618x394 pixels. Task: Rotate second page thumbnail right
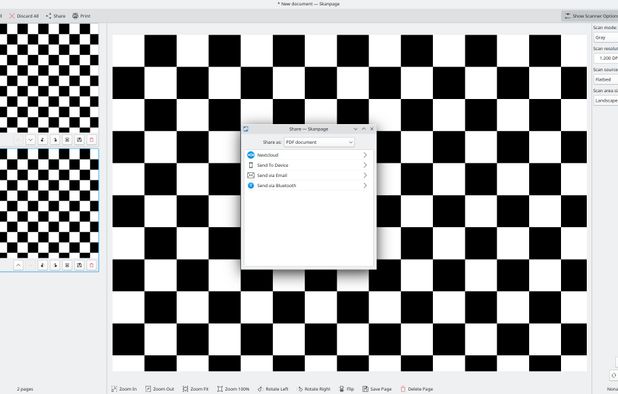pyautogui.click(x=55, y=265)
